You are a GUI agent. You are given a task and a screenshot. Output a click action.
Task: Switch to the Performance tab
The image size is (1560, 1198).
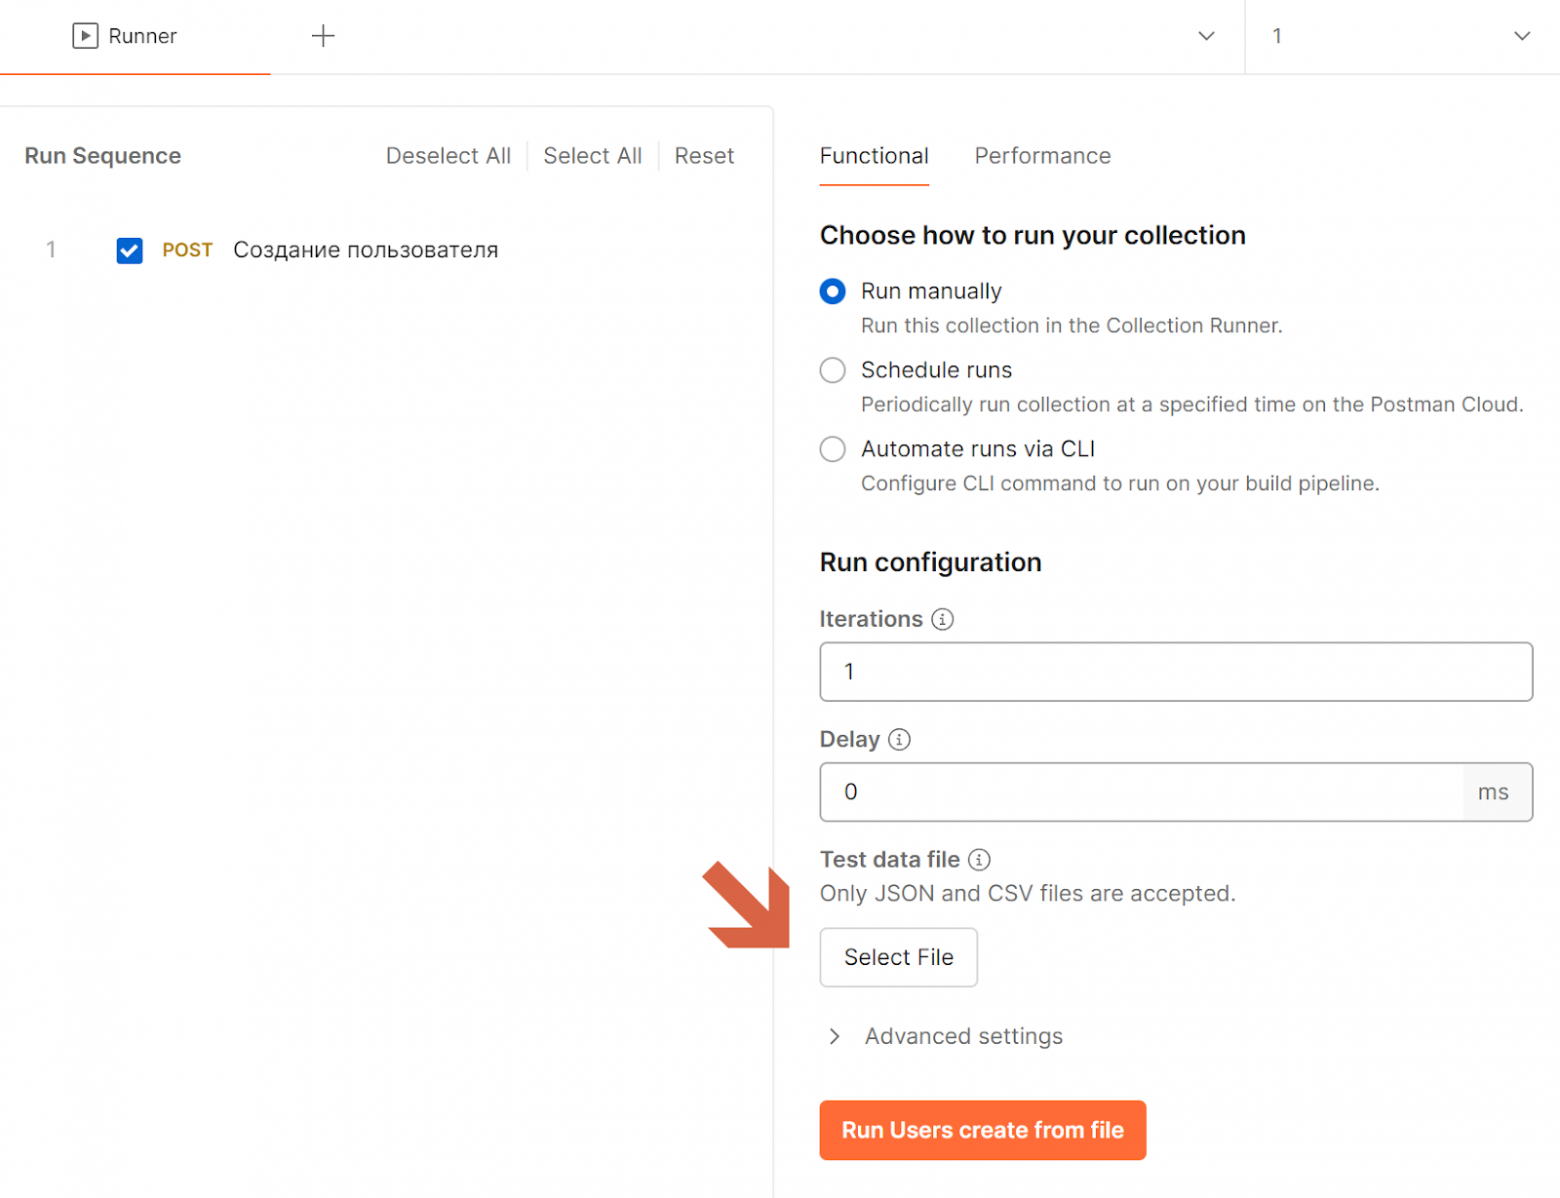(x=1042, y=156)
